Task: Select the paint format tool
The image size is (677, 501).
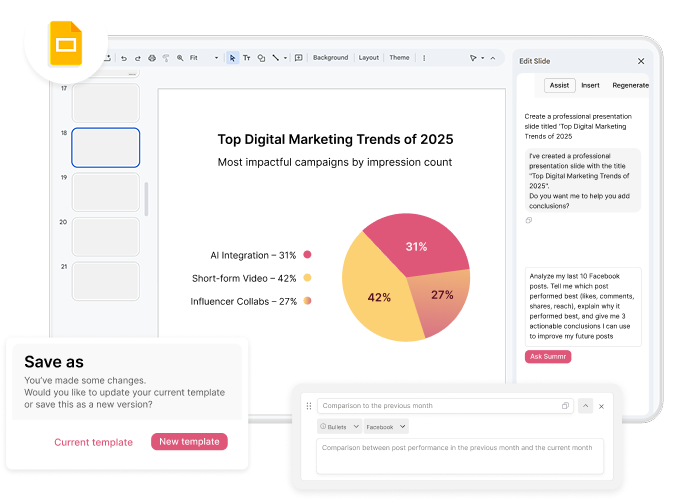Action: point(165,58)
